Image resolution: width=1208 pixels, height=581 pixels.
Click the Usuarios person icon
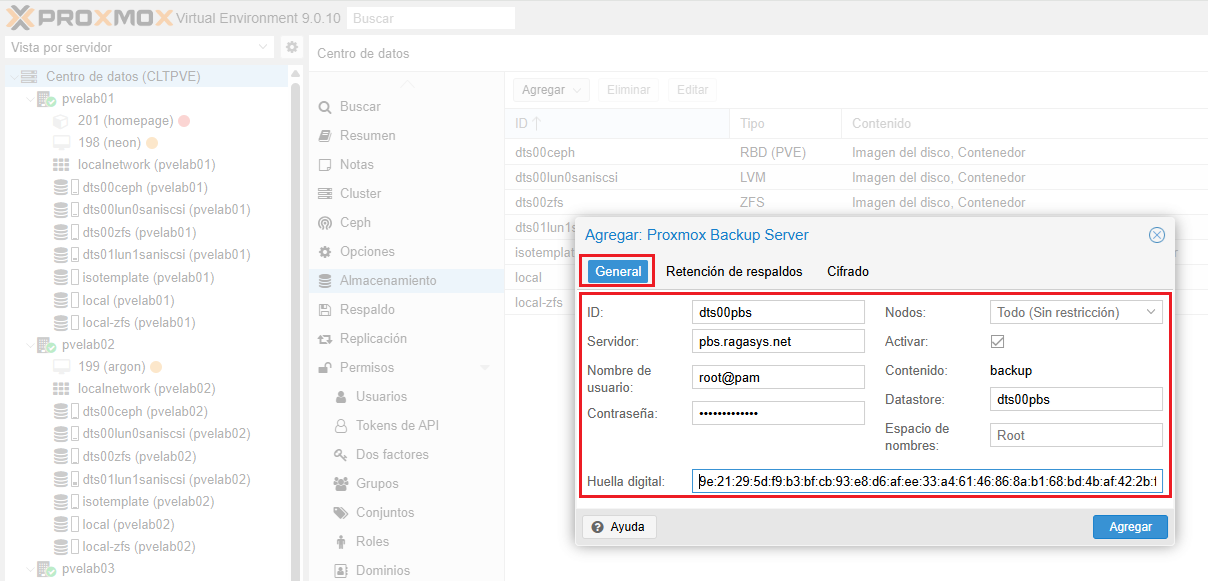click(340, 397)
